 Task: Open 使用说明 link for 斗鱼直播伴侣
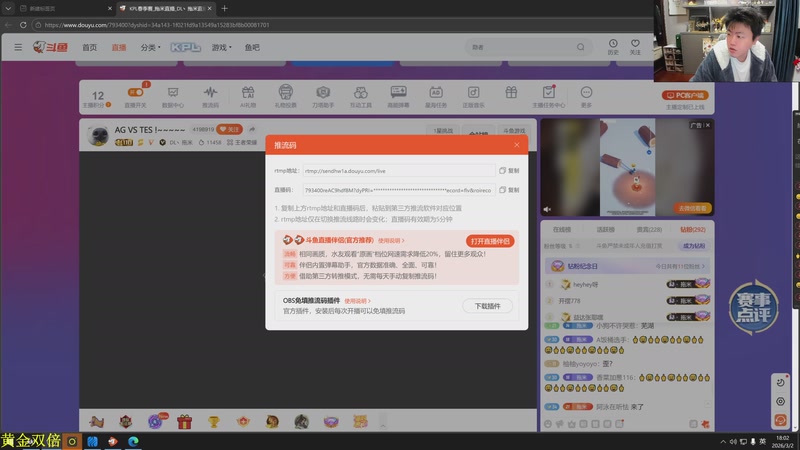(x=391, y=240)
